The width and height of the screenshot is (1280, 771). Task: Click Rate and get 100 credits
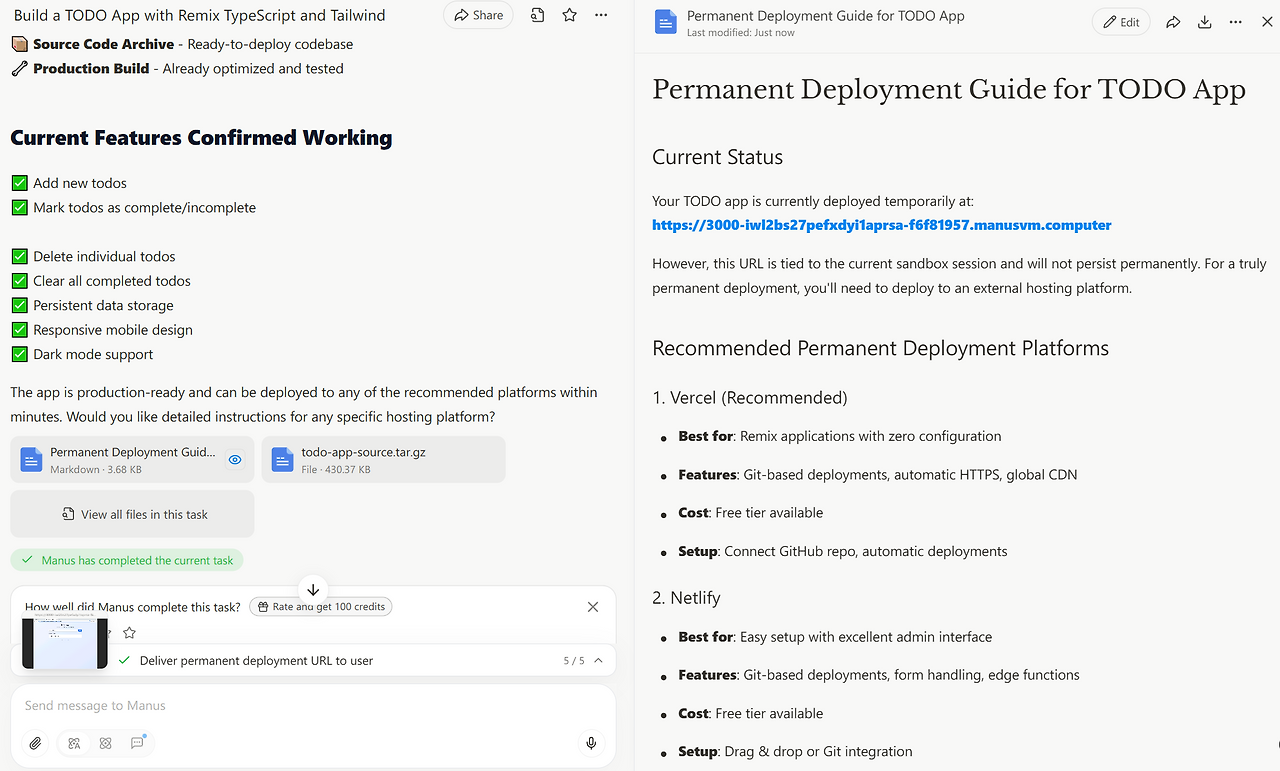[x=320, y=606]
